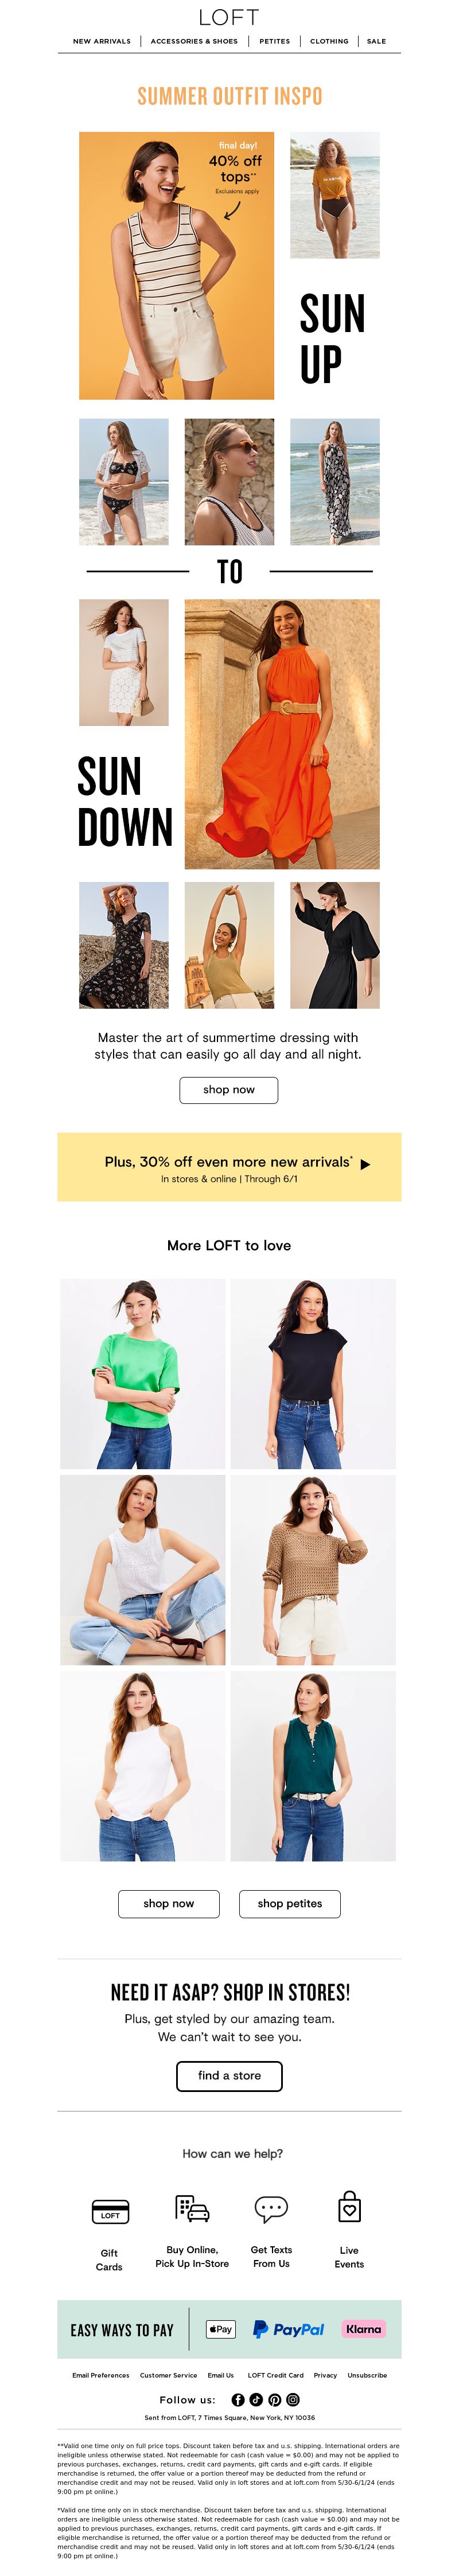Click the arrow beside 30% off new arrivals

[x=365, y=1165]
